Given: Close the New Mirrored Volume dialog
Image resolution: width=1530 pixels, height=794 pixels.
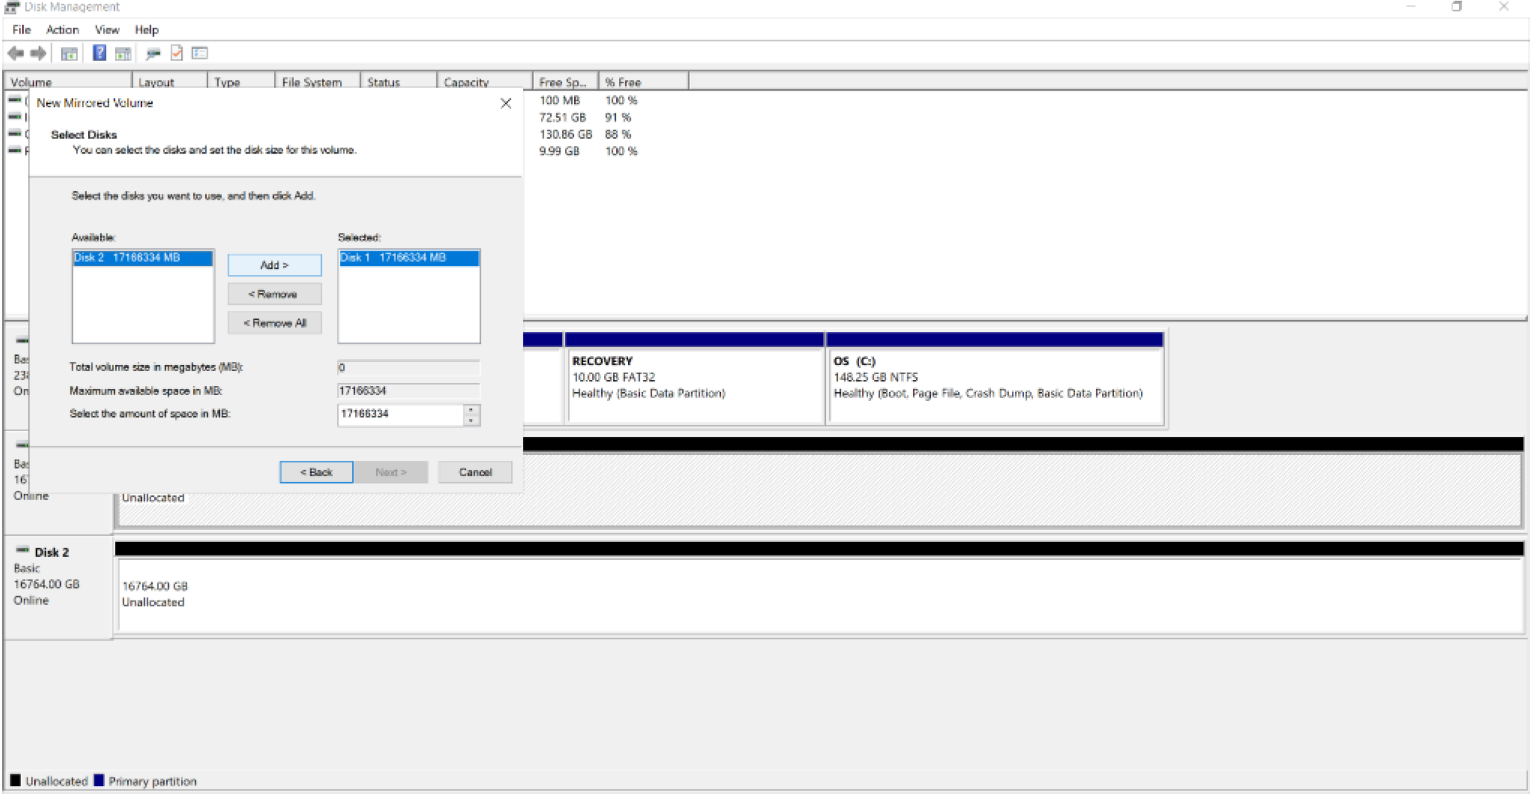Looking at the screenshot, I should point(506,103).
